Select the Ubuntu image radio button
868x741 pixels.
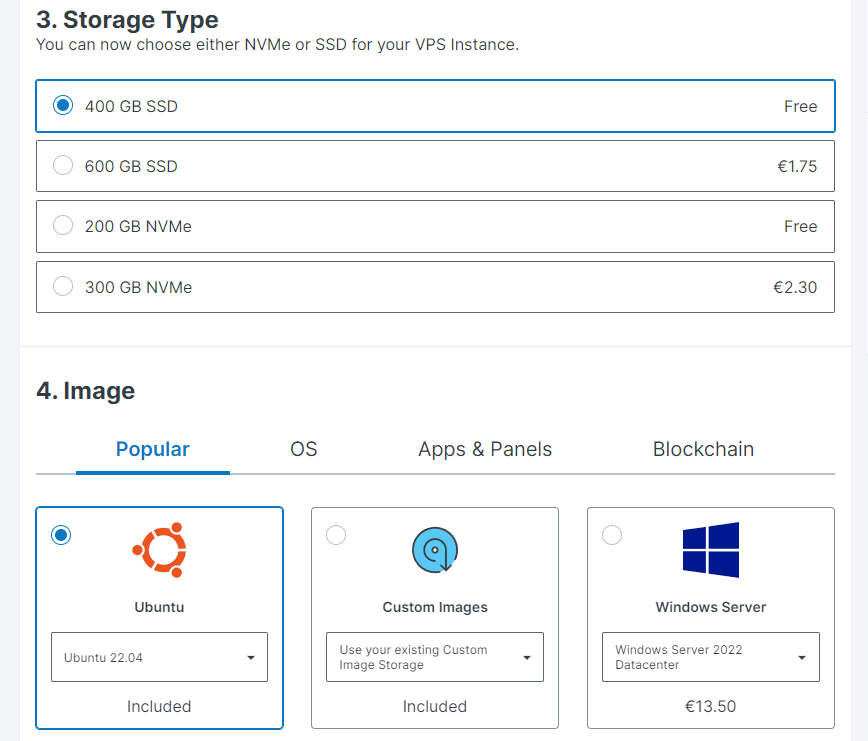(61, 536)
